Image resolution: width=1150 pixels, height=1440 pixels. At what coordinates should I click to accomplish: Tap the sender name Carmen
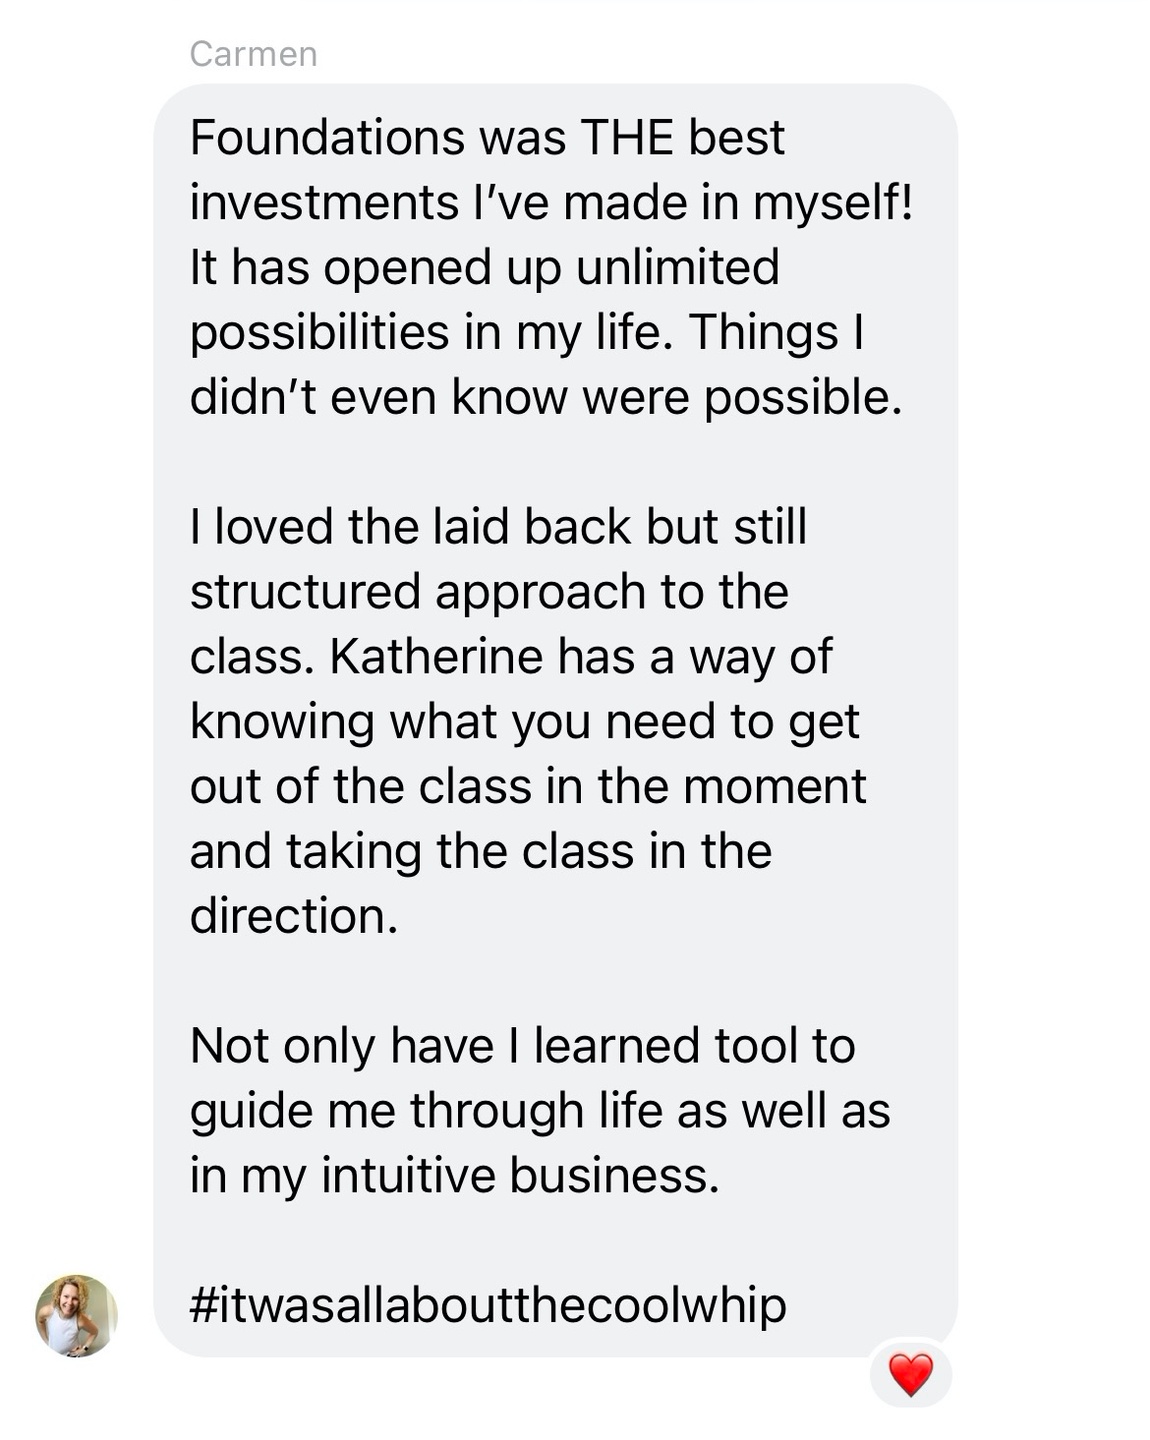(253, 54)
